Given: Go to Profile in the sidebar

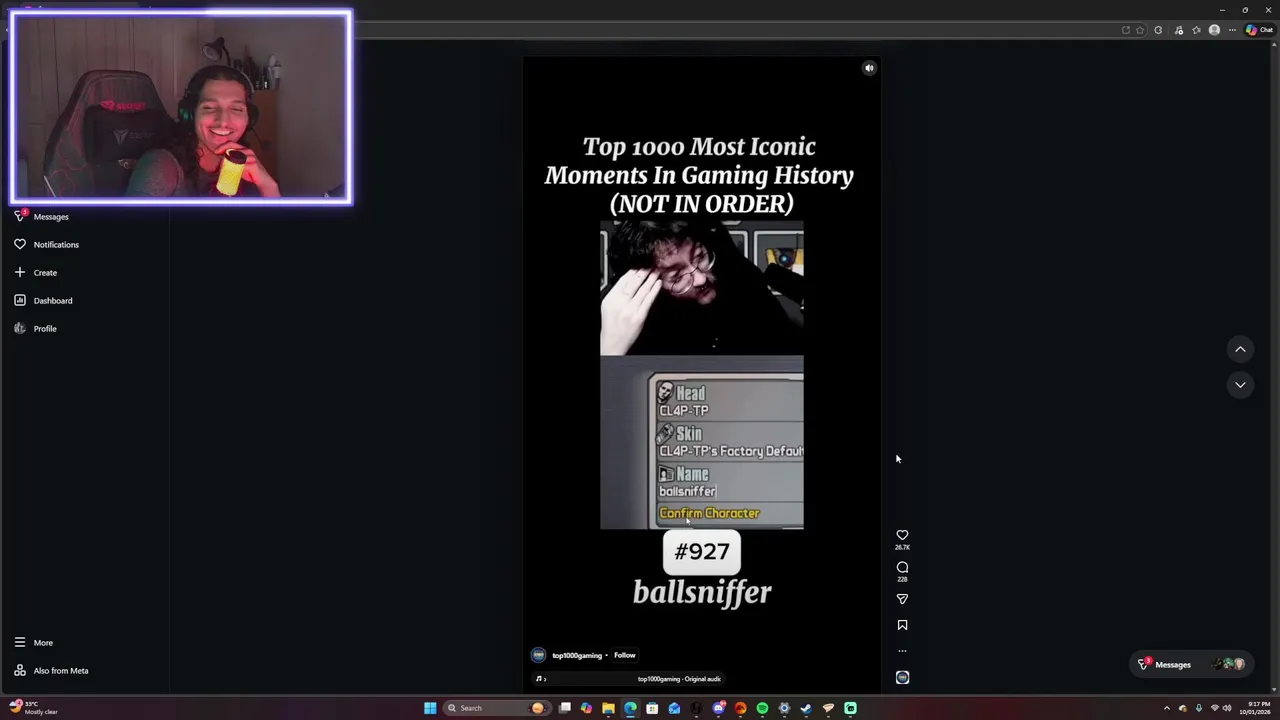Looking at the screenshot, I should click(35, 328).
